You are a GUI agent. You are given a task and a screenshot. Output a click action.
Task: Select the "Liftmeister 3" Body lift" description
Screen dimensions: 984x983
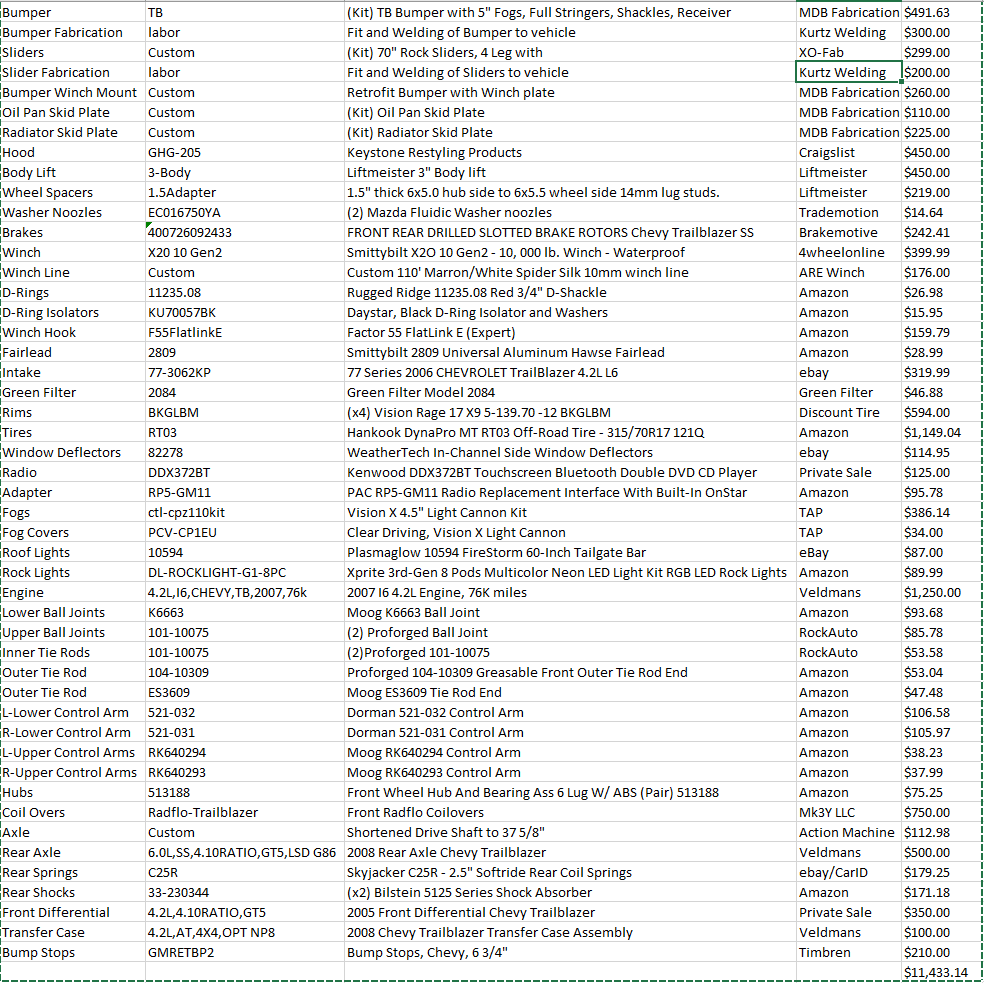point(570,173)
